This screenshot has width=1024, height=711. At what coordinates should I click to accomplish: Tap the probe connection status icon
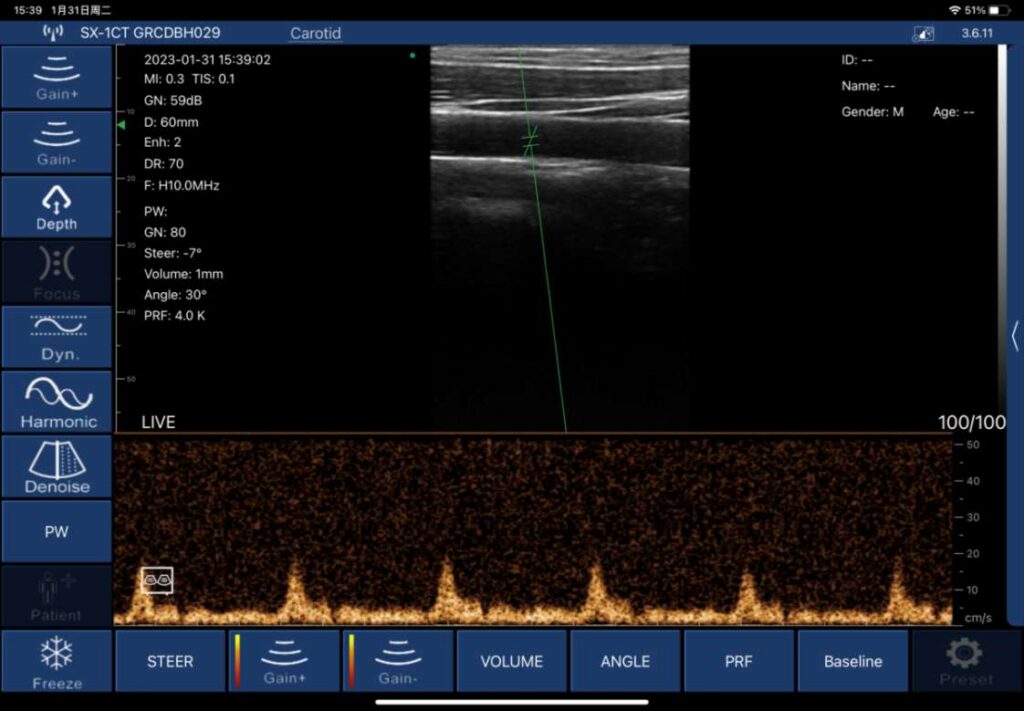[923, 33]
